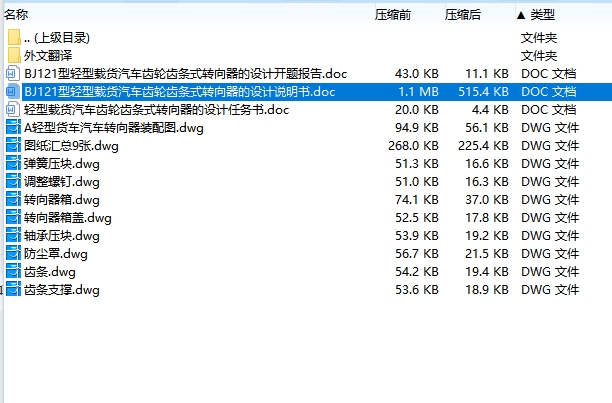The height and width of the screenshot is (403, 612).
Task: Select the file 轻型载货汽车齿轮齿条式转向器的设计任务书.doc
Action: click(157, 110)
